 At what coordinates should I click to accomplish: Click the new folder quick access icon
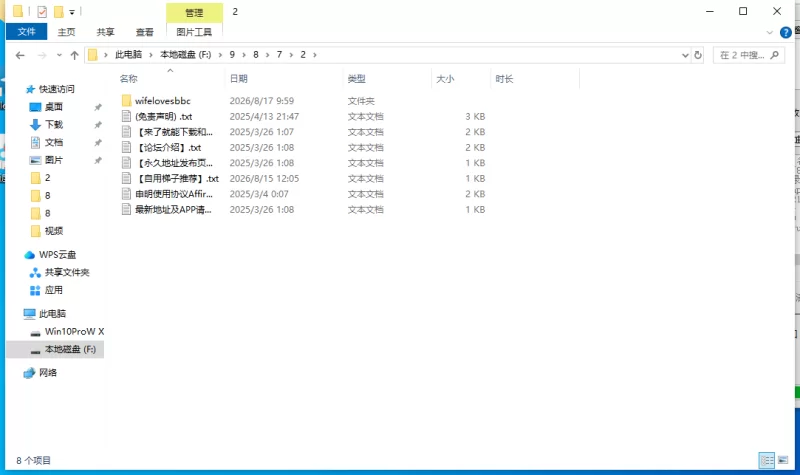click(x=59, y=11)
